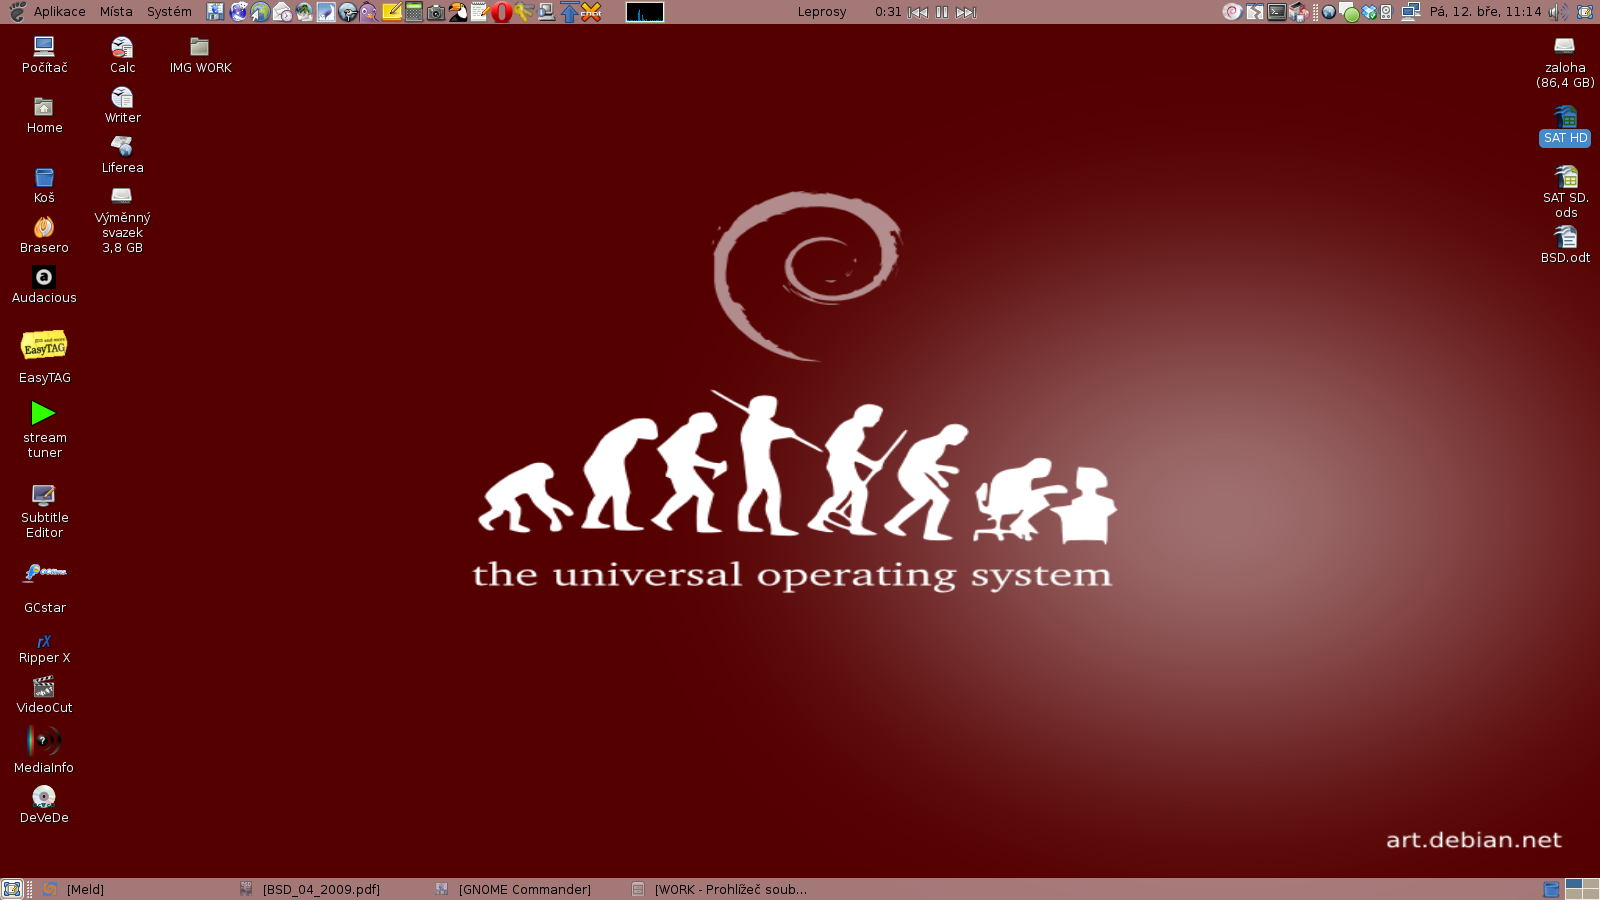Select the zaloha (86,4 GB) drive icon
Screen dimensions: 1600x900
click(1565, 63)
